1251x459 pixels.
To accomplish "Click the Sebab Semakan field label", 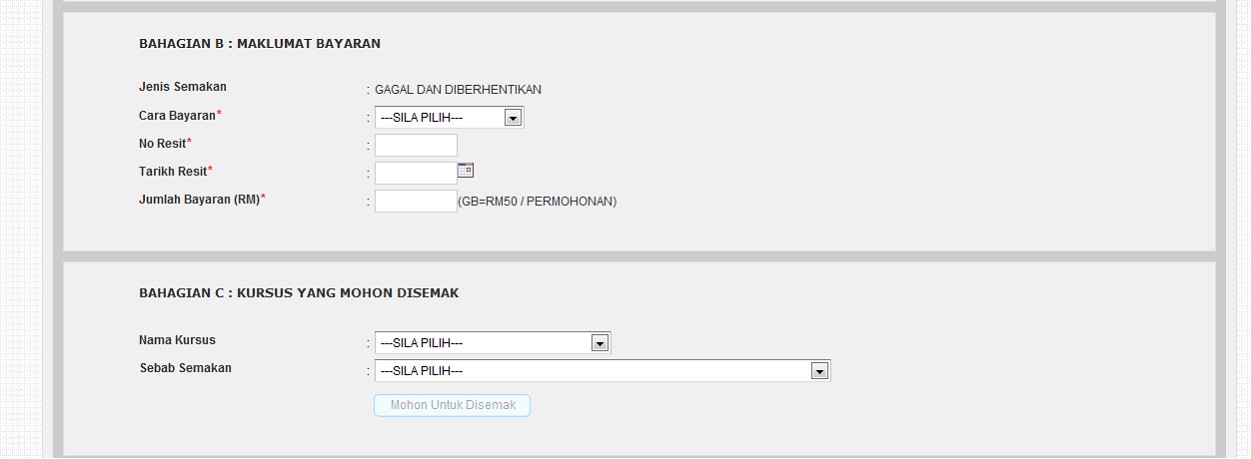I will [185, 368].
